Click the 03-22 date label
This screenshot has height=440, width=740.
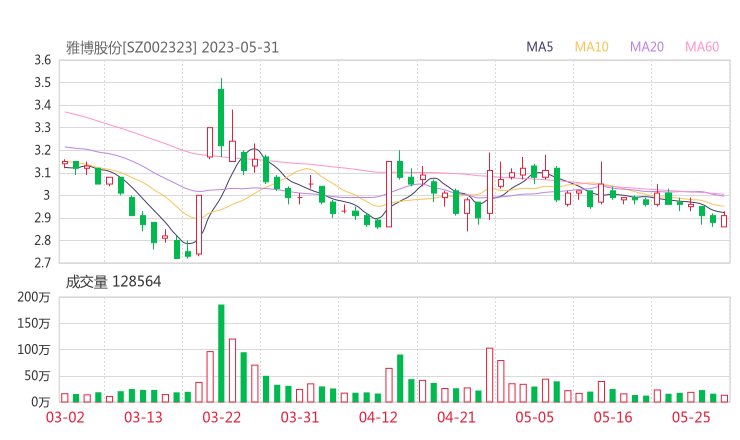pyautogui.click(x=222, y=417)
